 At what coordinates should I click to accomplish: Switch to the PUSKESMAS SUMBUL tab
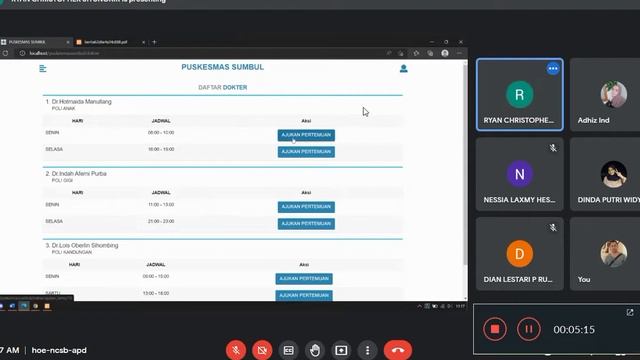click(x=36, y=42)
